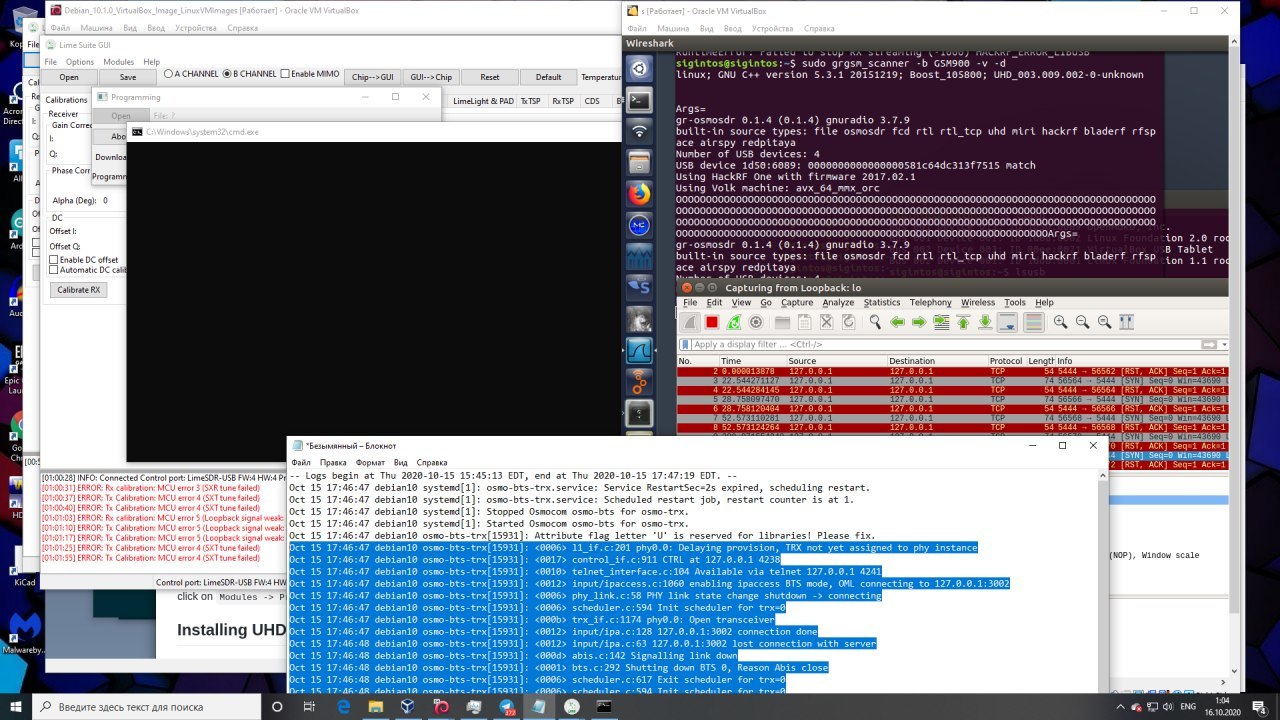
Task: Open Формат menu in Notepad
Action: coord(370,463)
